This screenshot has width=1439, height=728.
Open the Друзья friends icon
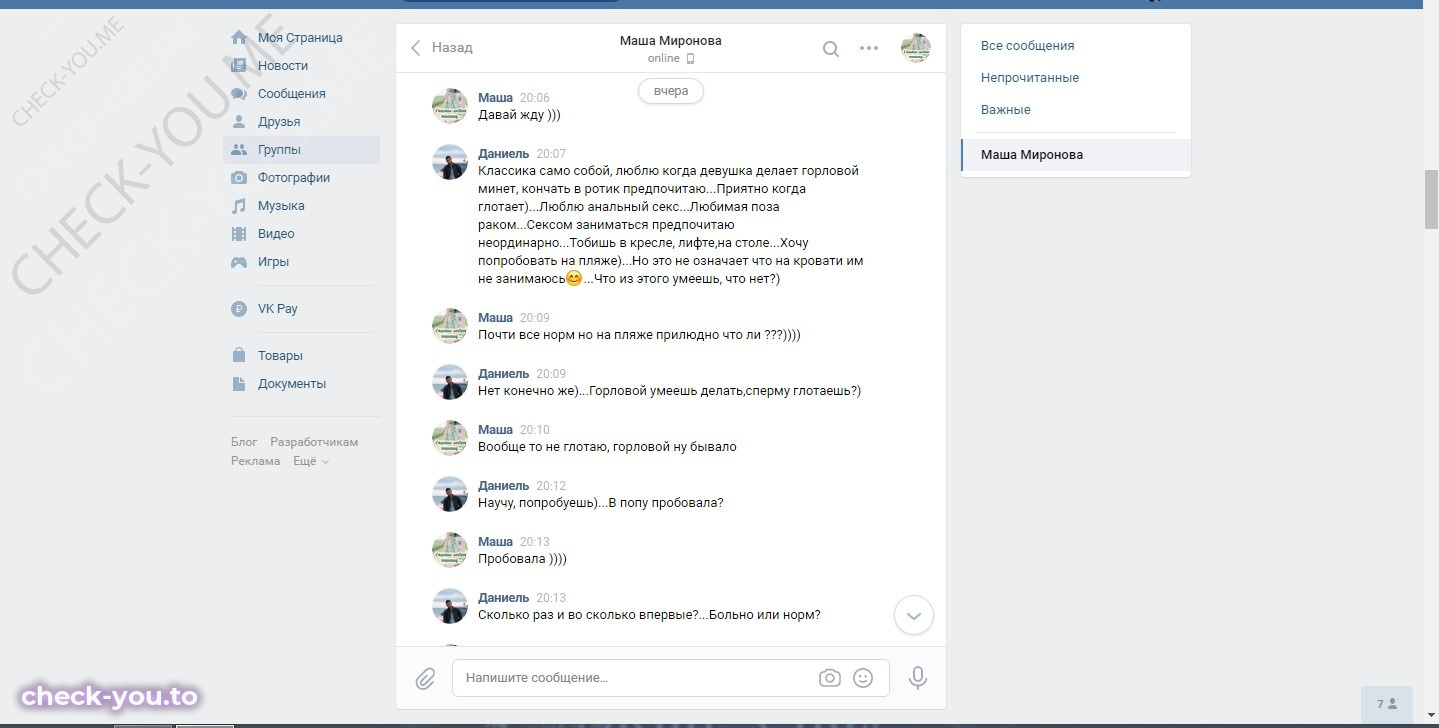coord(239,122)
